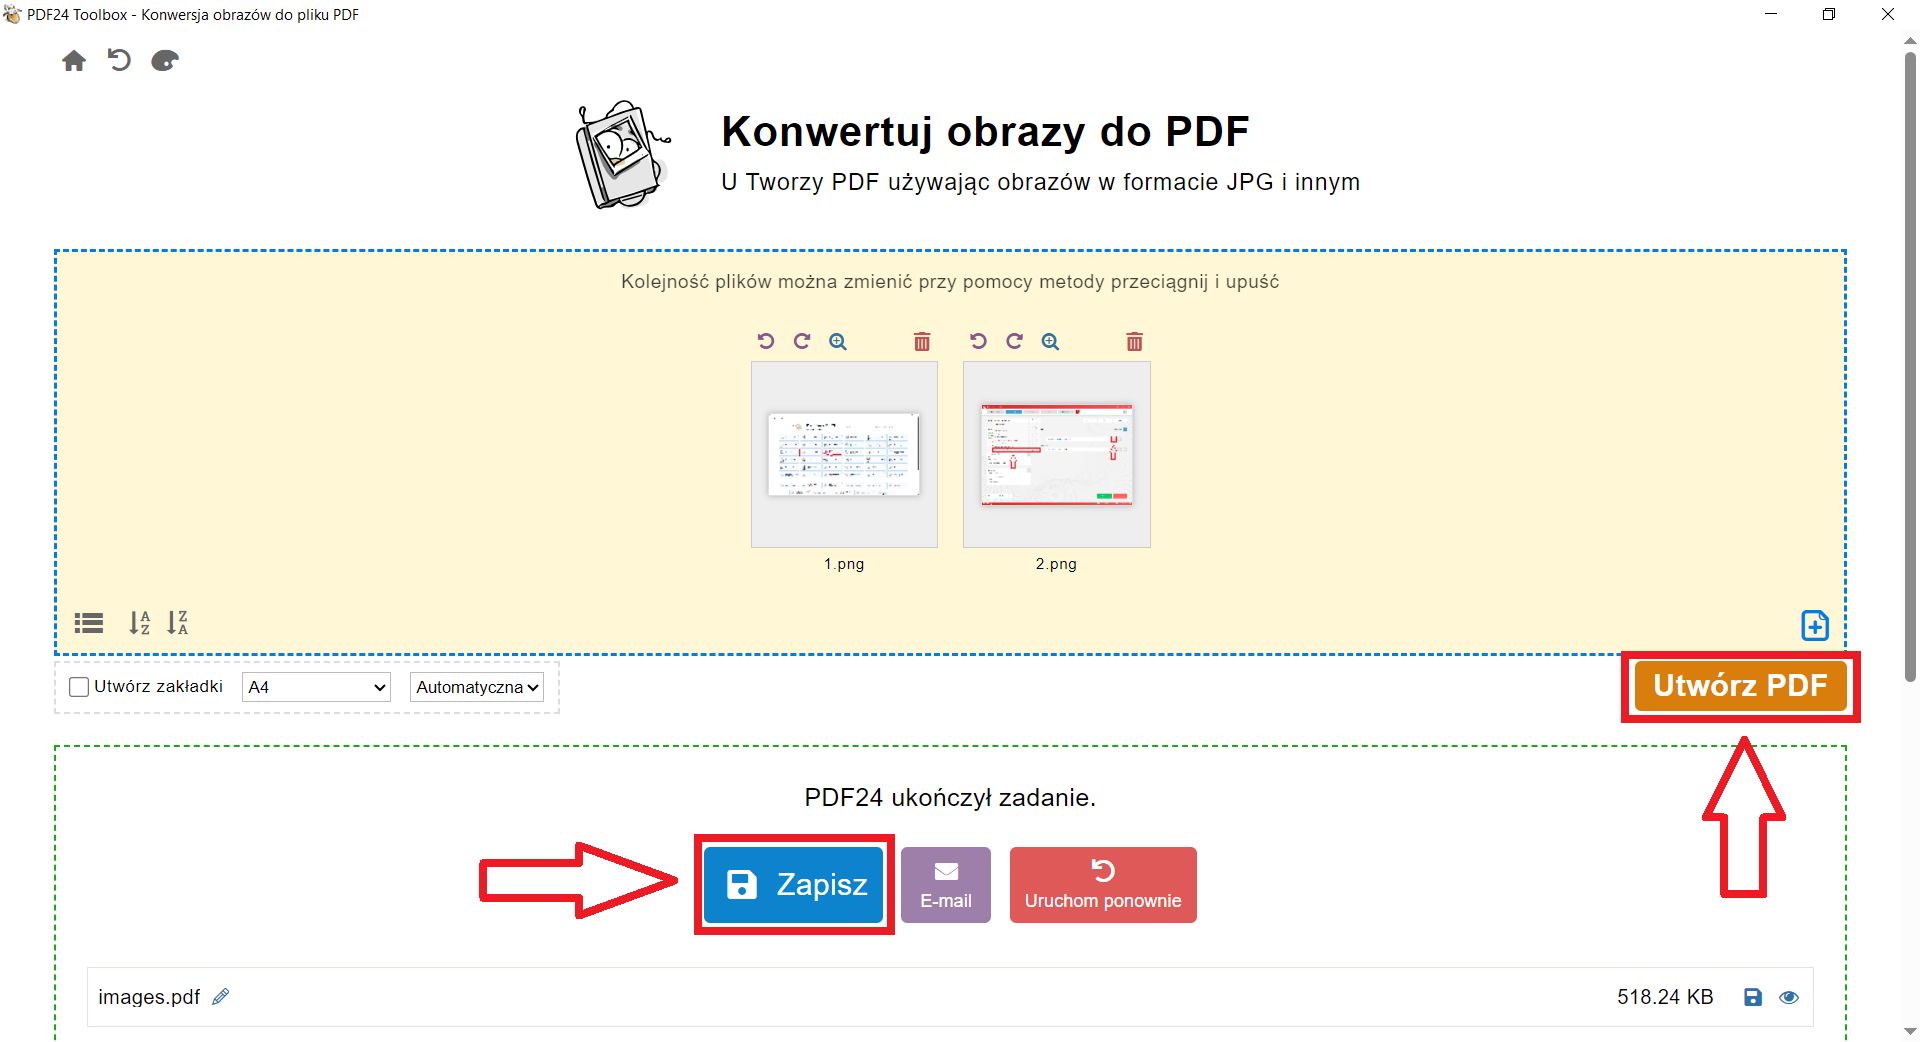Zoom into the 1.png preview
The image size is (1920, 1042).
point(838,342)
